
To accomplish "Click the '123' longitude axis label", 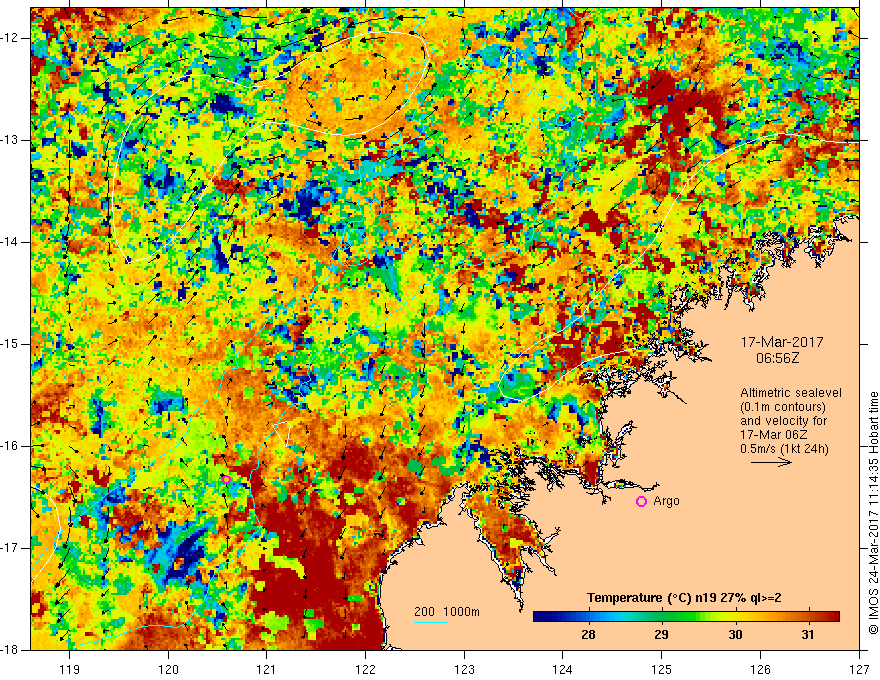I will point(464,669).
